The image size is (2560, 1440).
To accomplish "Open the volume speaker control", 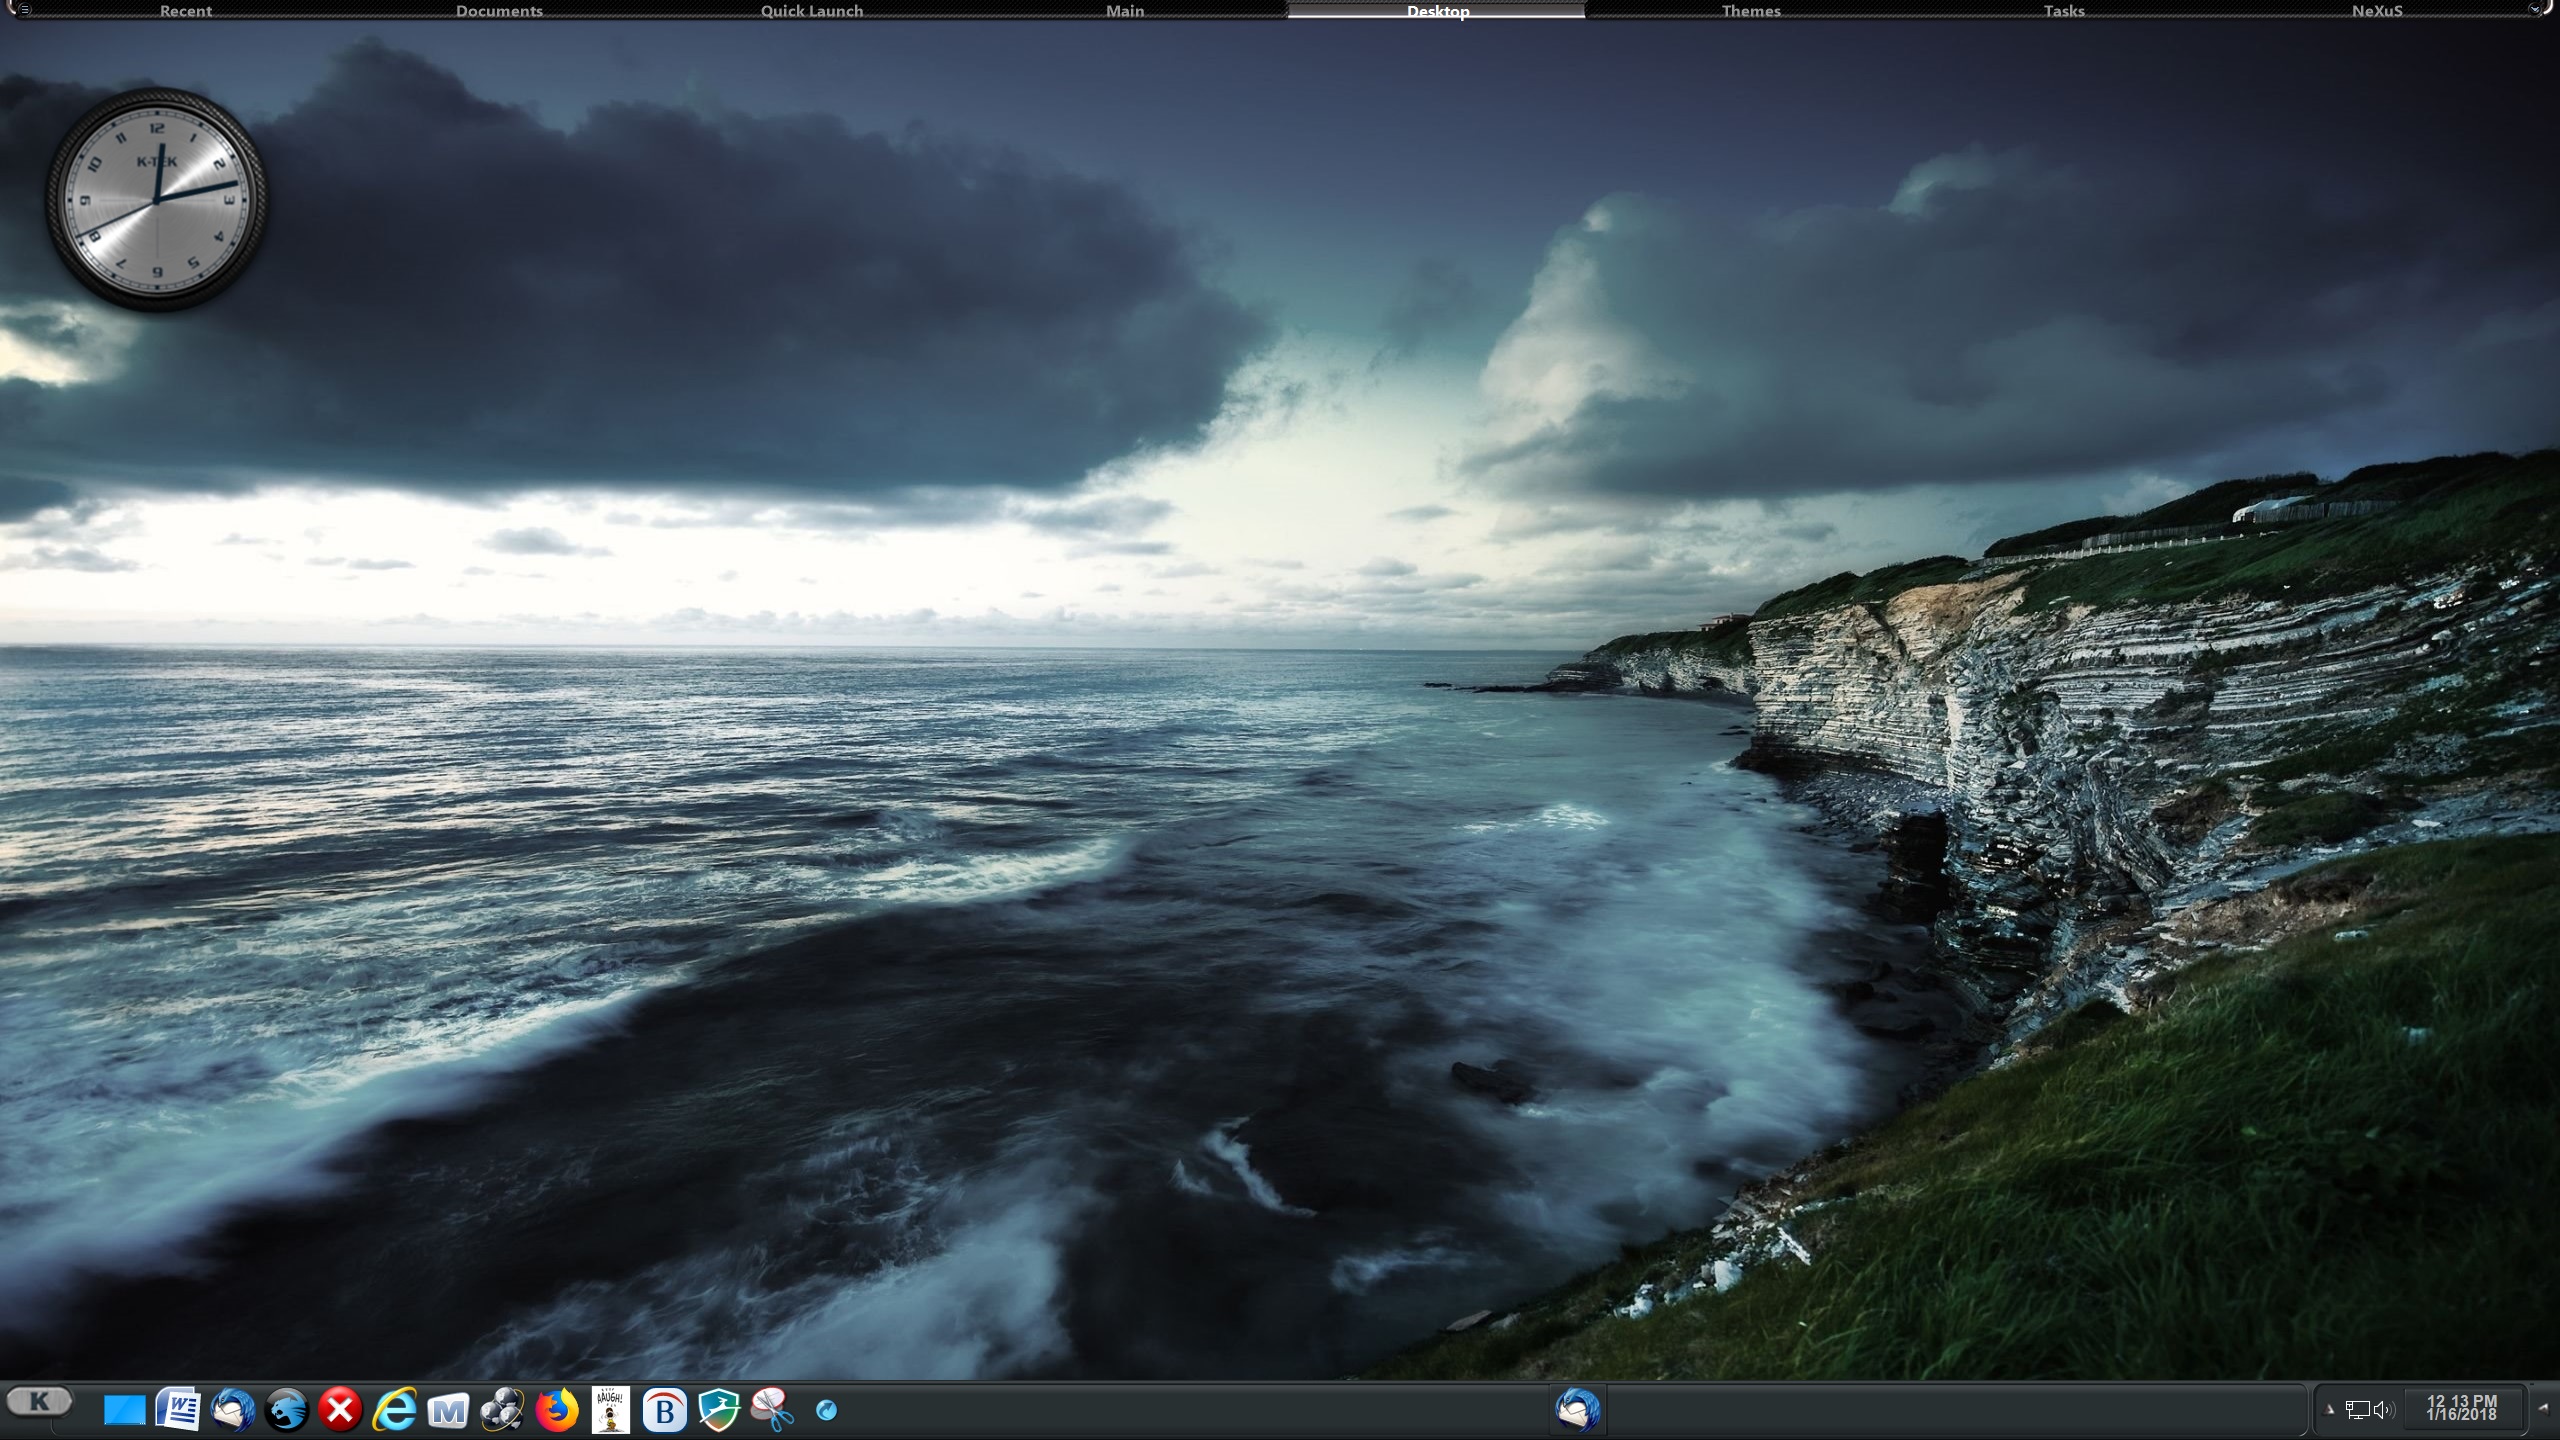I will point(2384,1410).
